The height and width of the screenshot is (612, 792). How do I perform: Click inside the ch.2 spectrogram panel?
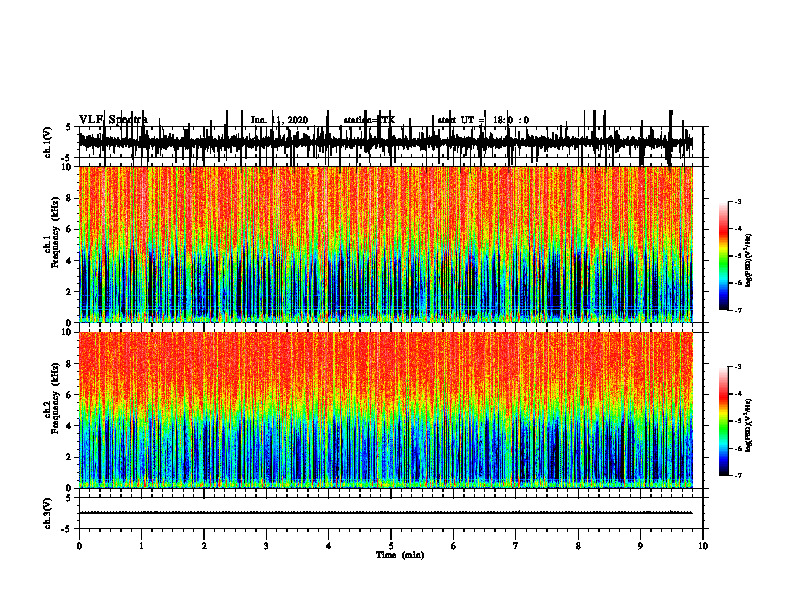[386, 410]
